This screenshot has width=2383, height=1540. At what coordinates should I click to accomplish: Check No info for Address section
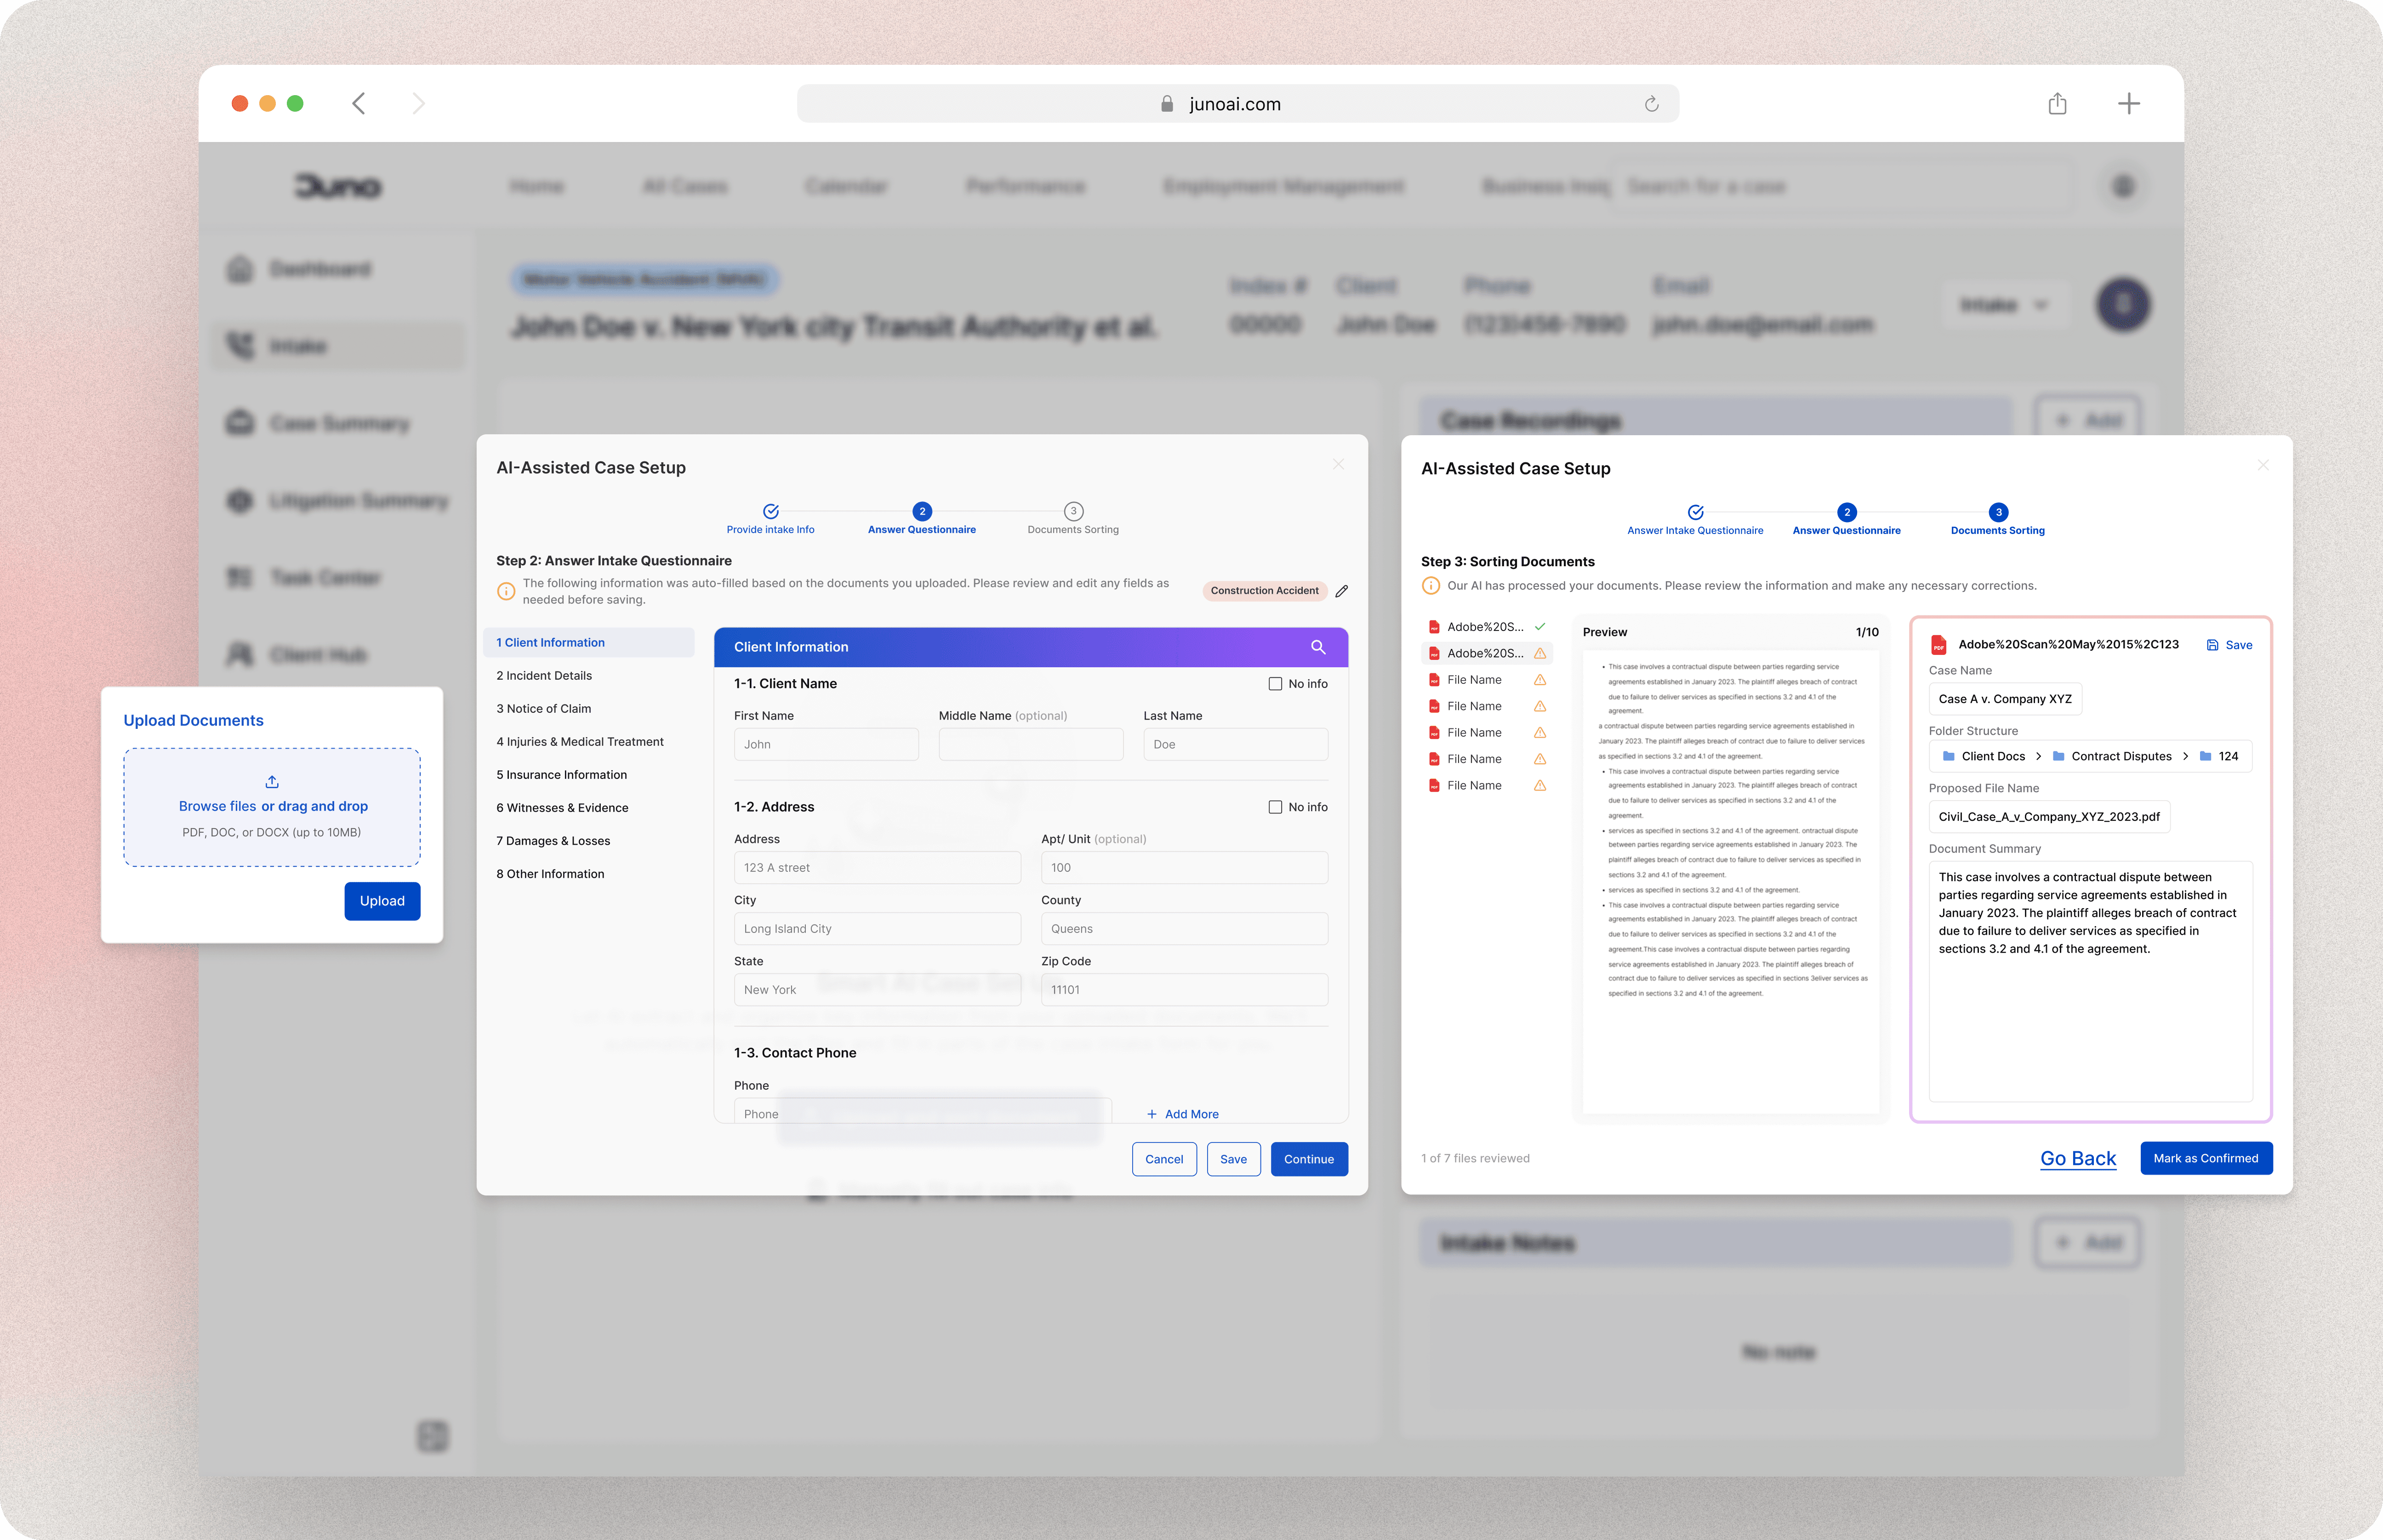(x=1275, y=807)
